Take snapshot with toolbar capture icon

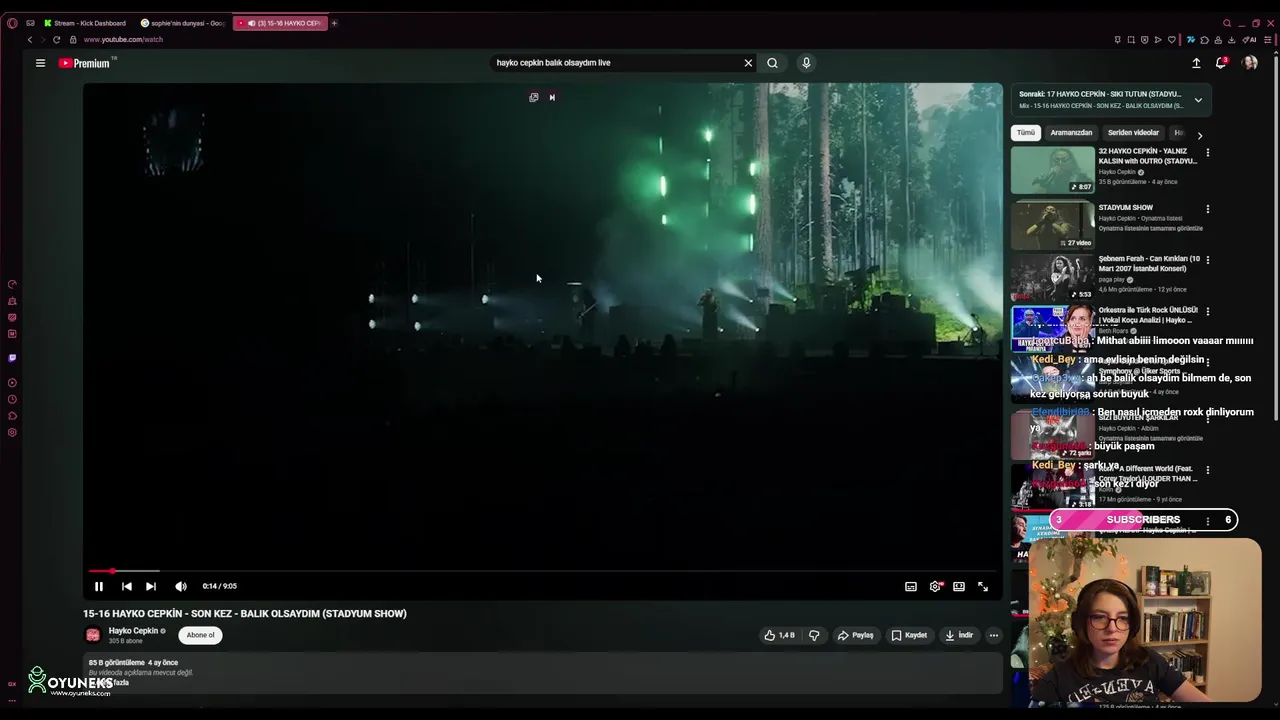[x=1131, y=40]
